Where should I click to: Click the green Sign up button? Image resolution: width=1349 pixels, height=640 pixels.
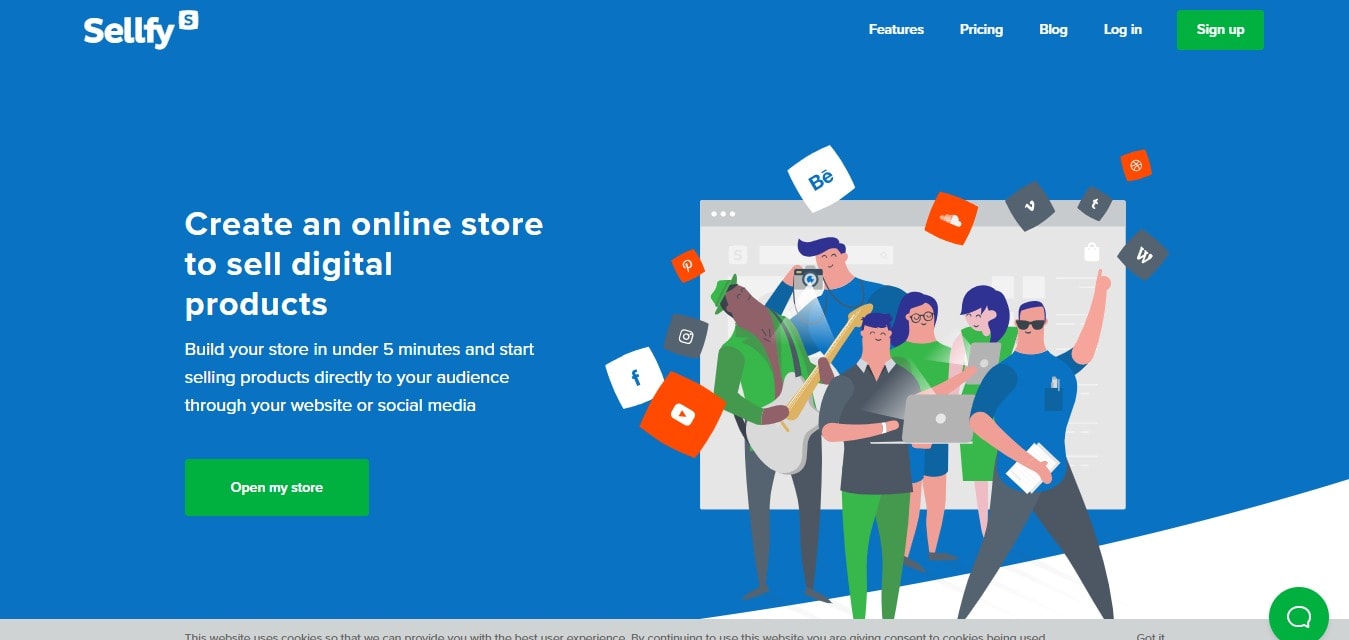[1220, 30]
